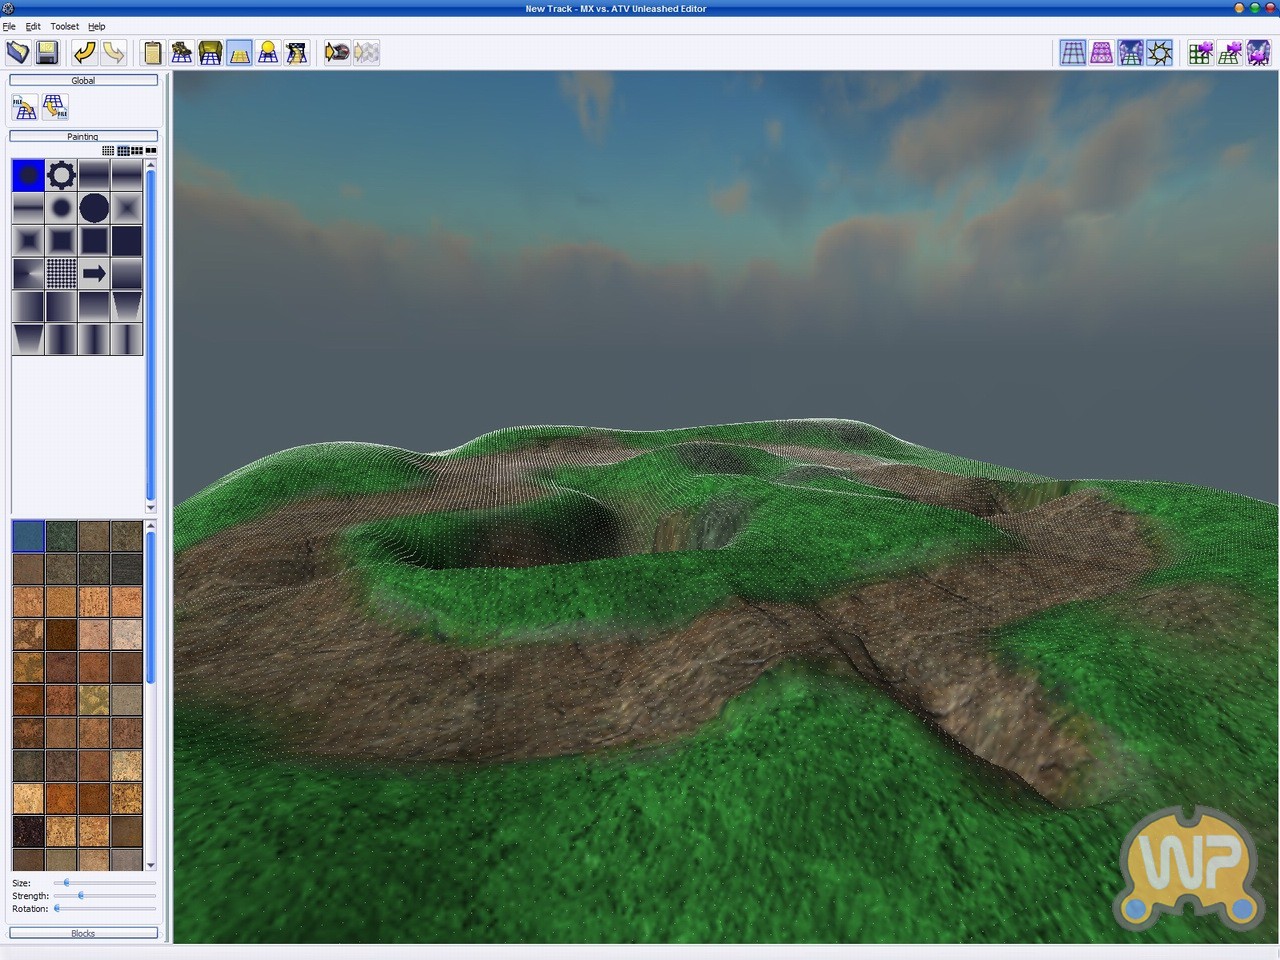Open the Toolset menu
This screenshot has width=1280, height=960.
[64, 26]
